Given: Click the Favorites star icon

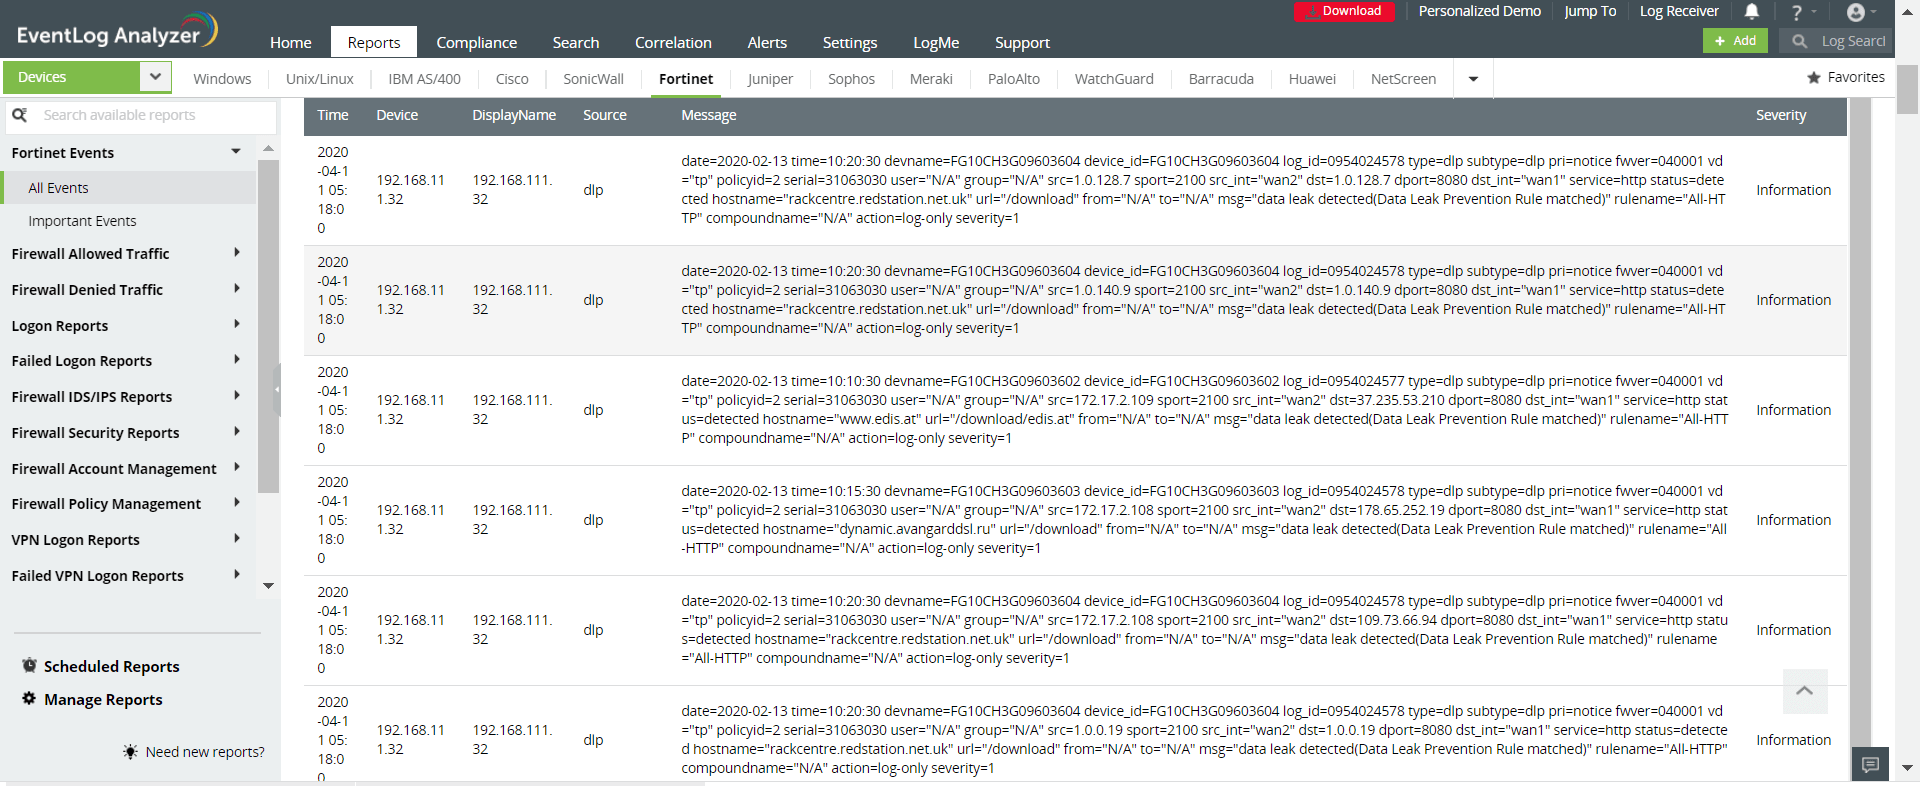Looking at the screenshot, I should pos(1814,77).
